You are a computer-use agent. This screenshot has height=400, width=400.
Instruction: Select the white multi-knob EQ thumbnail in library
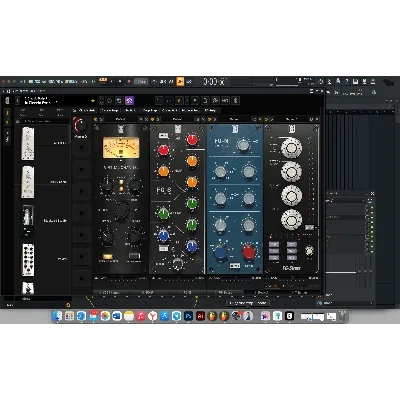28,260
